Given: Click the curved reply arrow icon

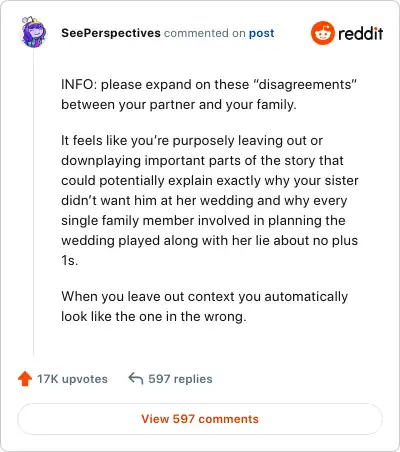Looking at the screenshot, I should pos(136,379).
